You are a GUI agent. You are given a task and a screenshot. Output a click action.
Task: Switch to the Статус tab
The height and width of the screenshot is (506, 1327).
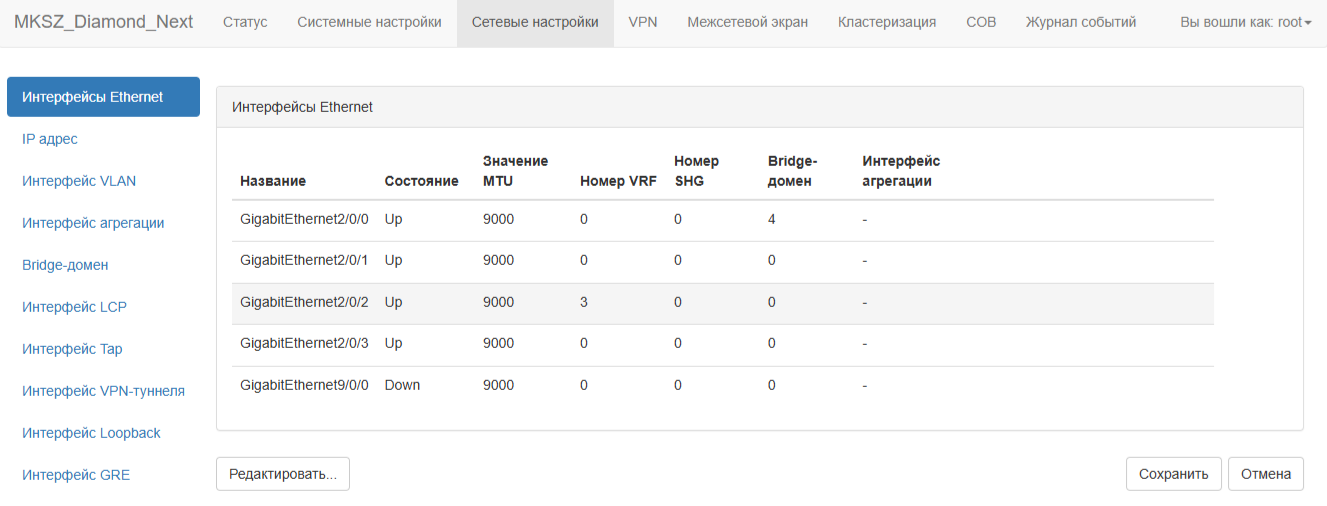[x=245, y=22]
